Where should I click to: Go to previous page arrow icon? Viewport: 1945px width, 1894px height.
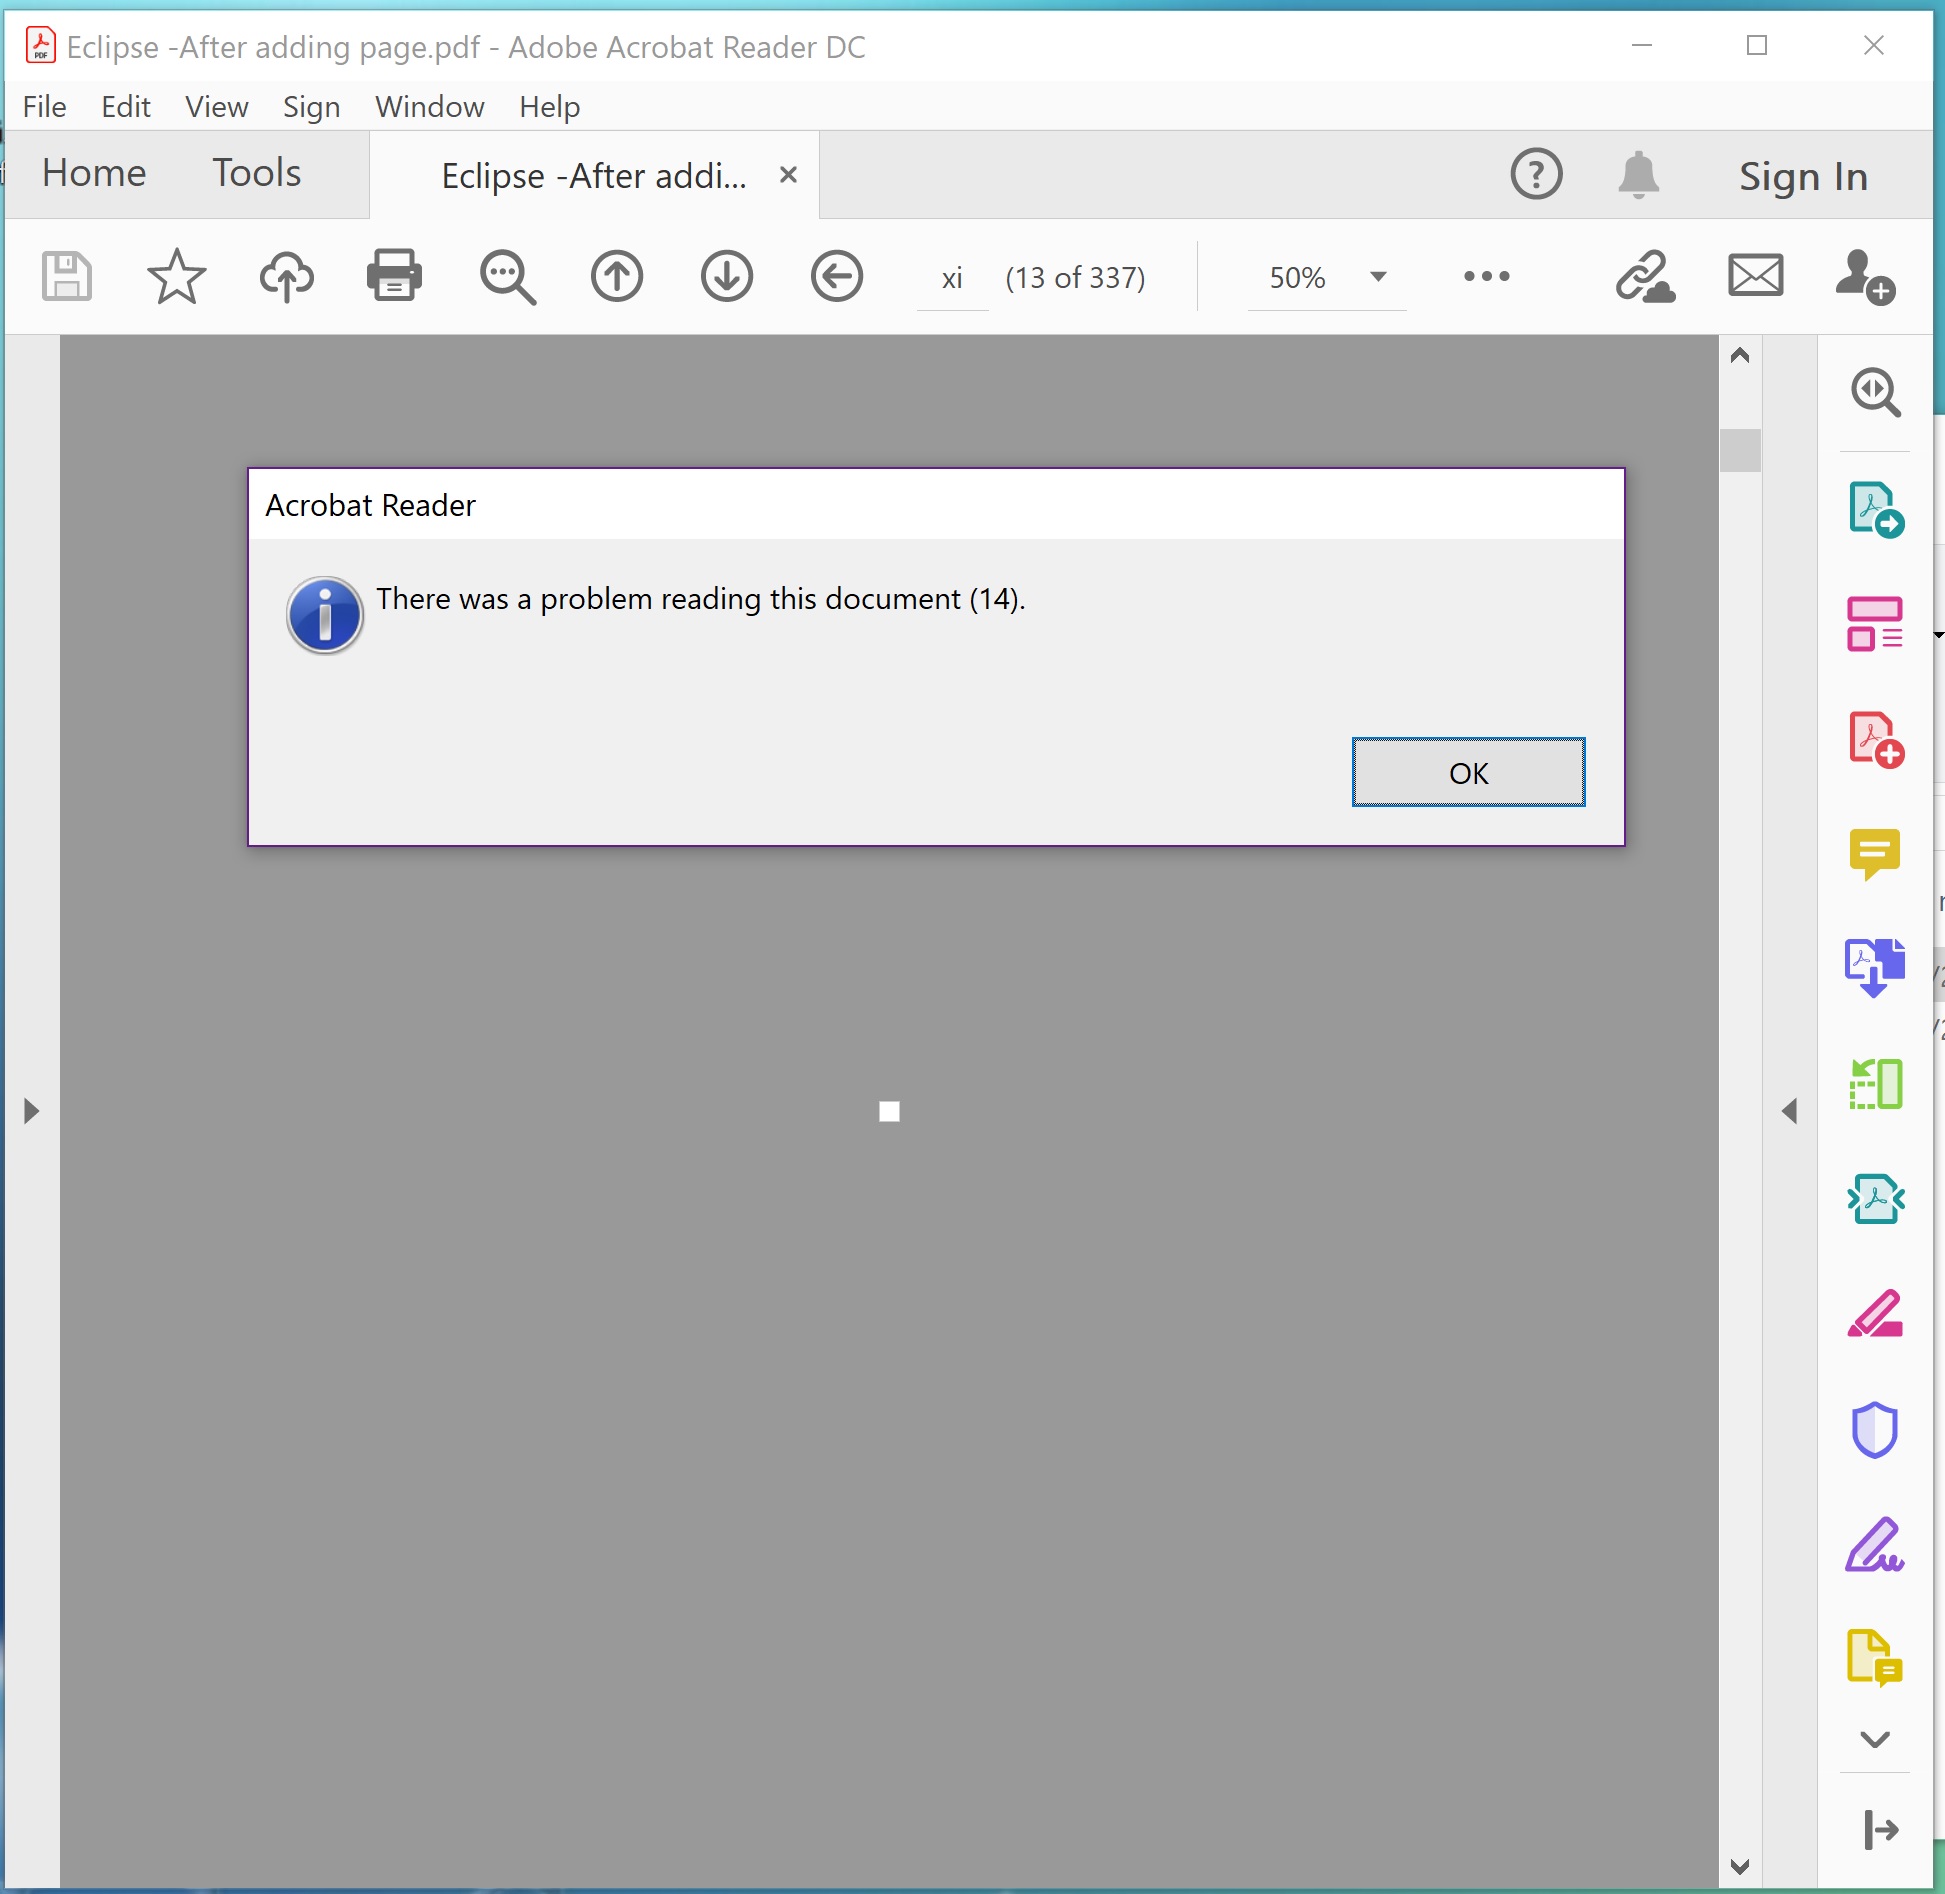tap(616, 276)
